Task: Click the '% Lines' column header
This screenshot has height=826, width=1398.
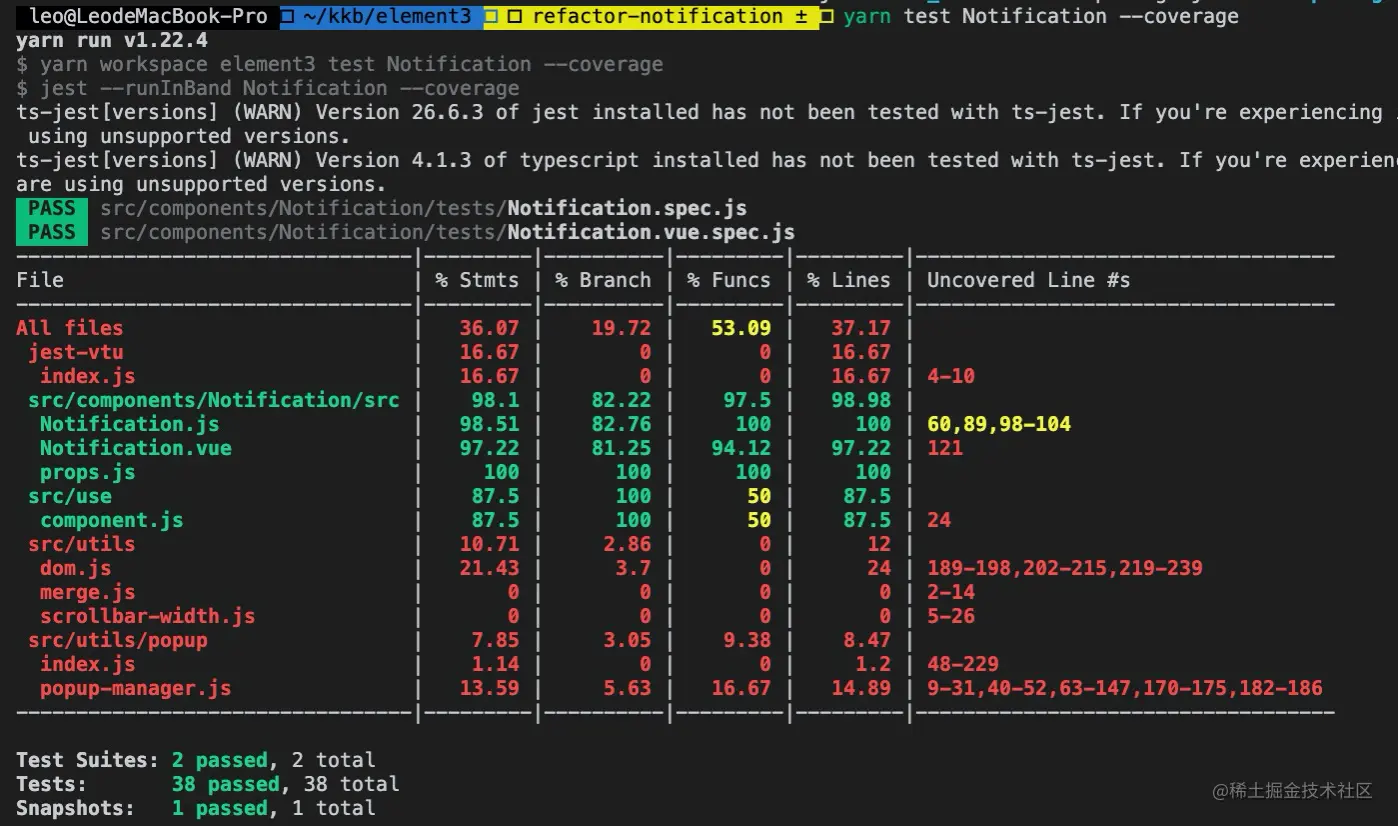Action: coord(849,280)
